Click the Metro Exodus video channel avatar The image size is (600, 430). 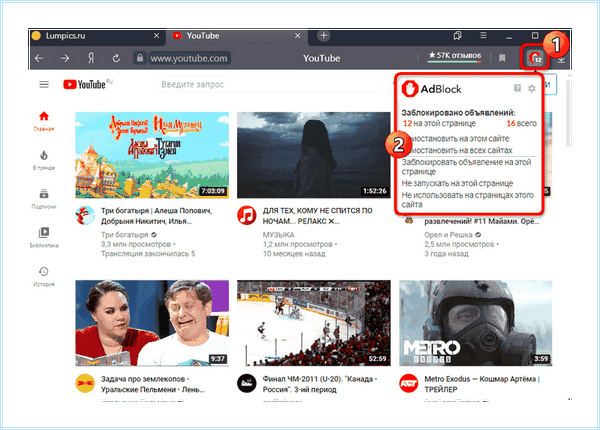[x=409, y=384]
